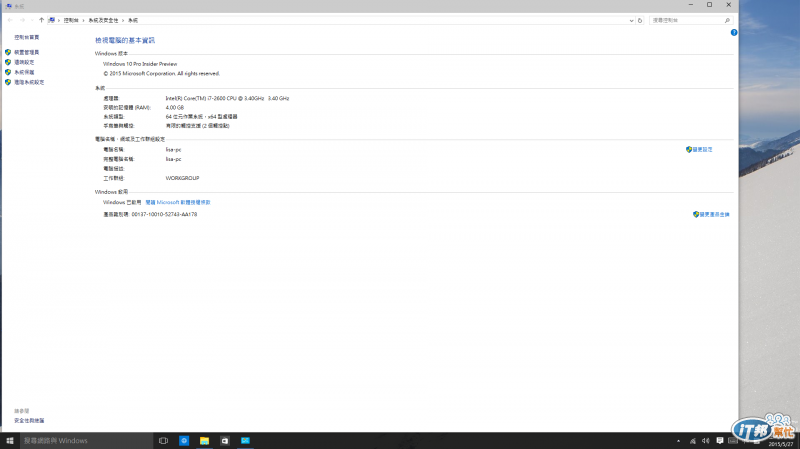Launch the blue browser icon on taskbar

pyautogui.click(x=184, y=441)
